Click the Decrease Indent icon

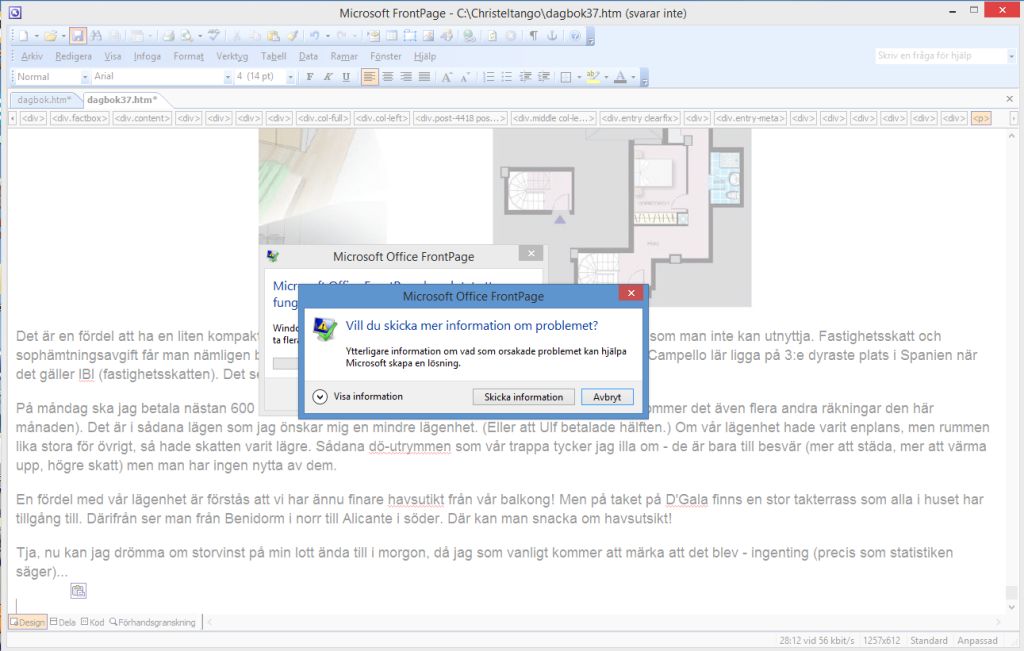[525, 76]
